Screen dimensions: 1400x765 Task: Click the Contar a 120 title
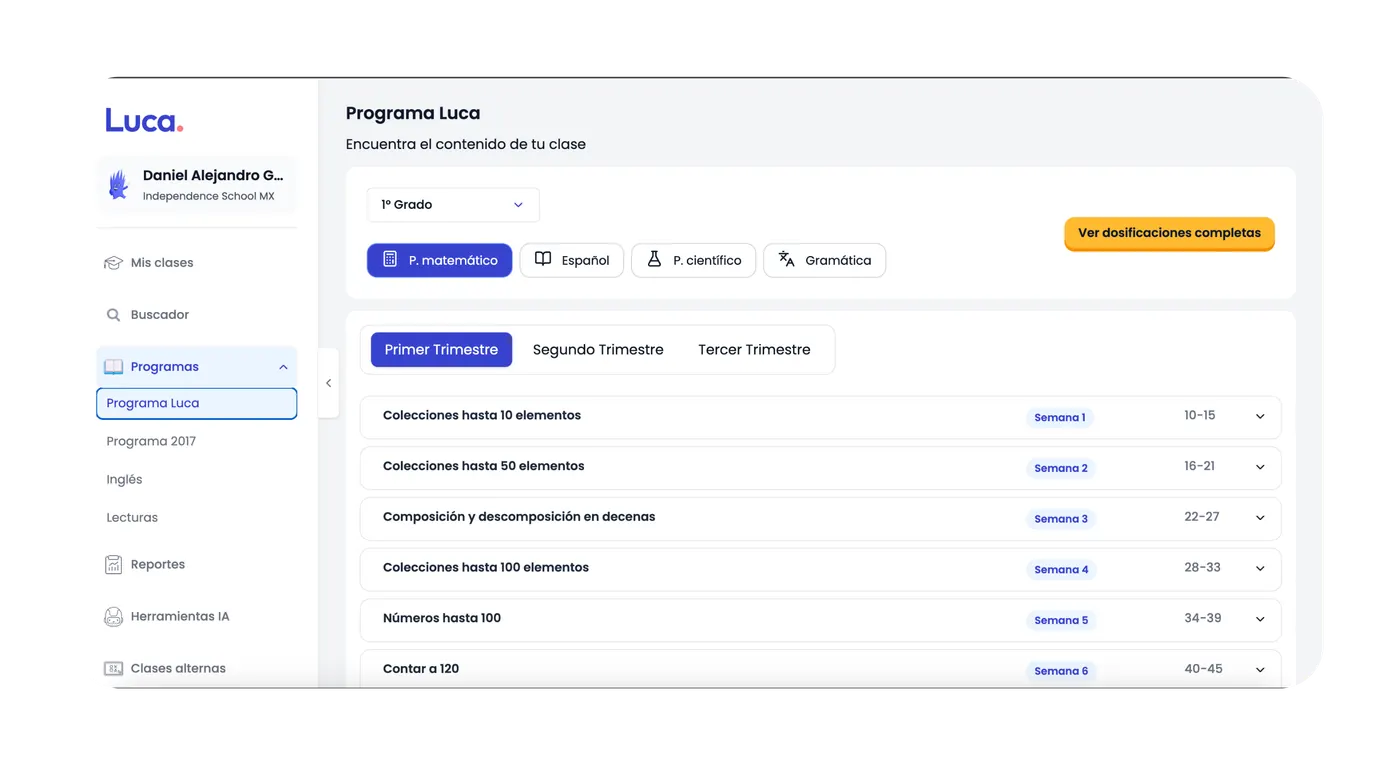point(421,669)
